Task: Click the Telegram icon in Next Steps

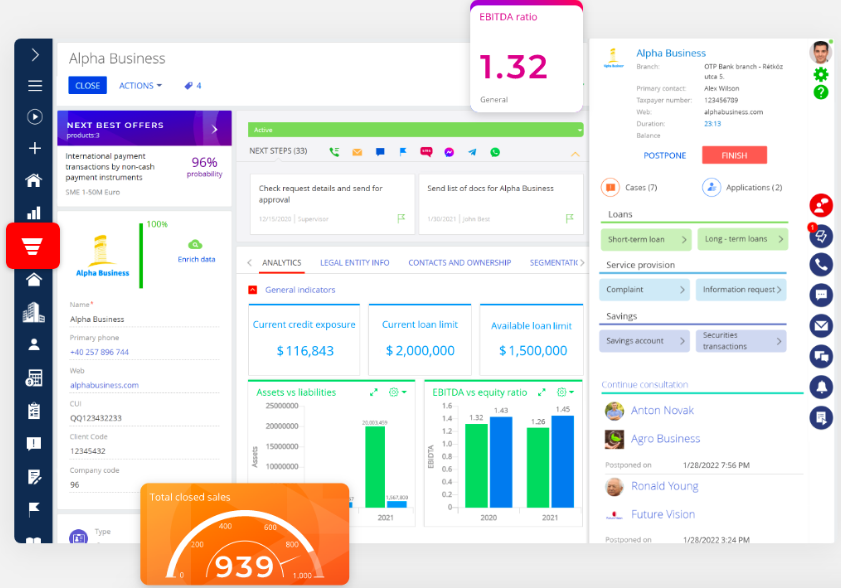Action: pyautogui.click(x=472, y=152)
